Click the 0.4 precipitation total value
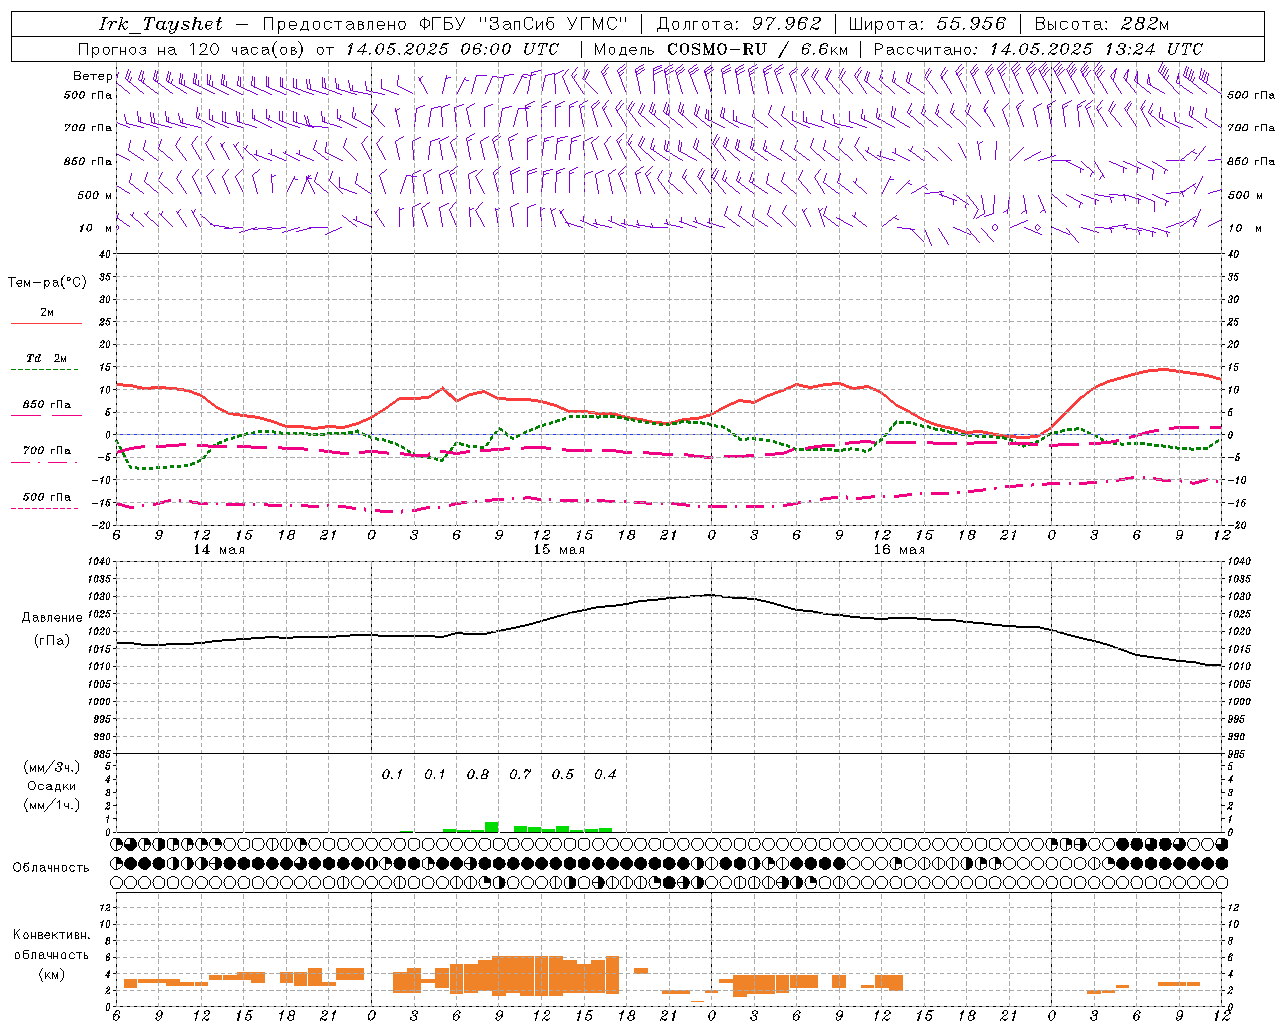 [605, 774]
